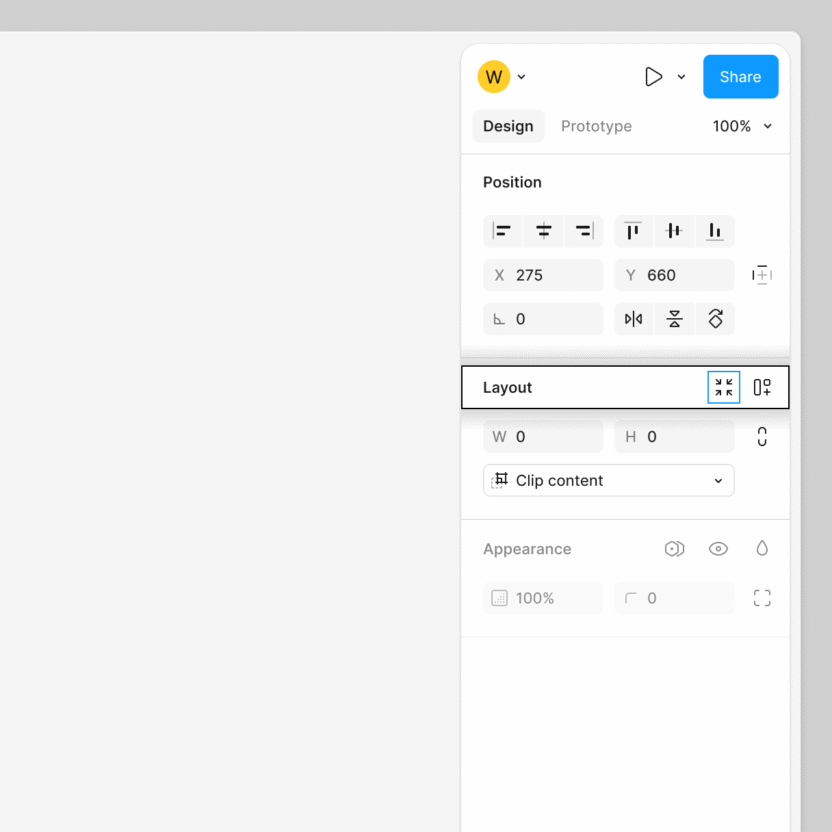Expand the present options chevron
832x832 pixels.
click(681, 76)
